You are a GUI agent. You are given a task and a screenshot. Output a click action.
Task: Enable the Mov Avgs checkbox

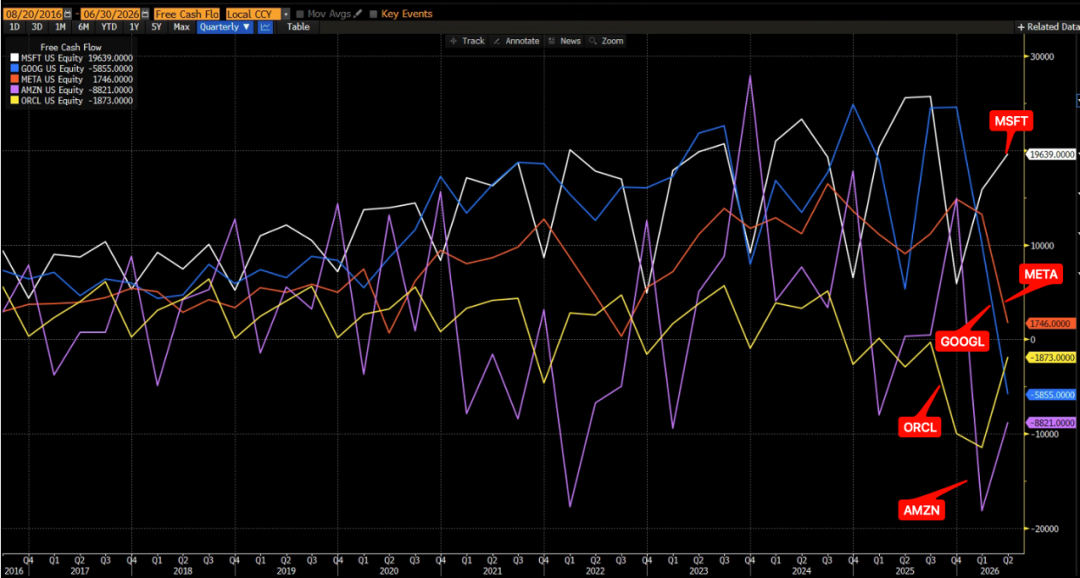point(300,14)
